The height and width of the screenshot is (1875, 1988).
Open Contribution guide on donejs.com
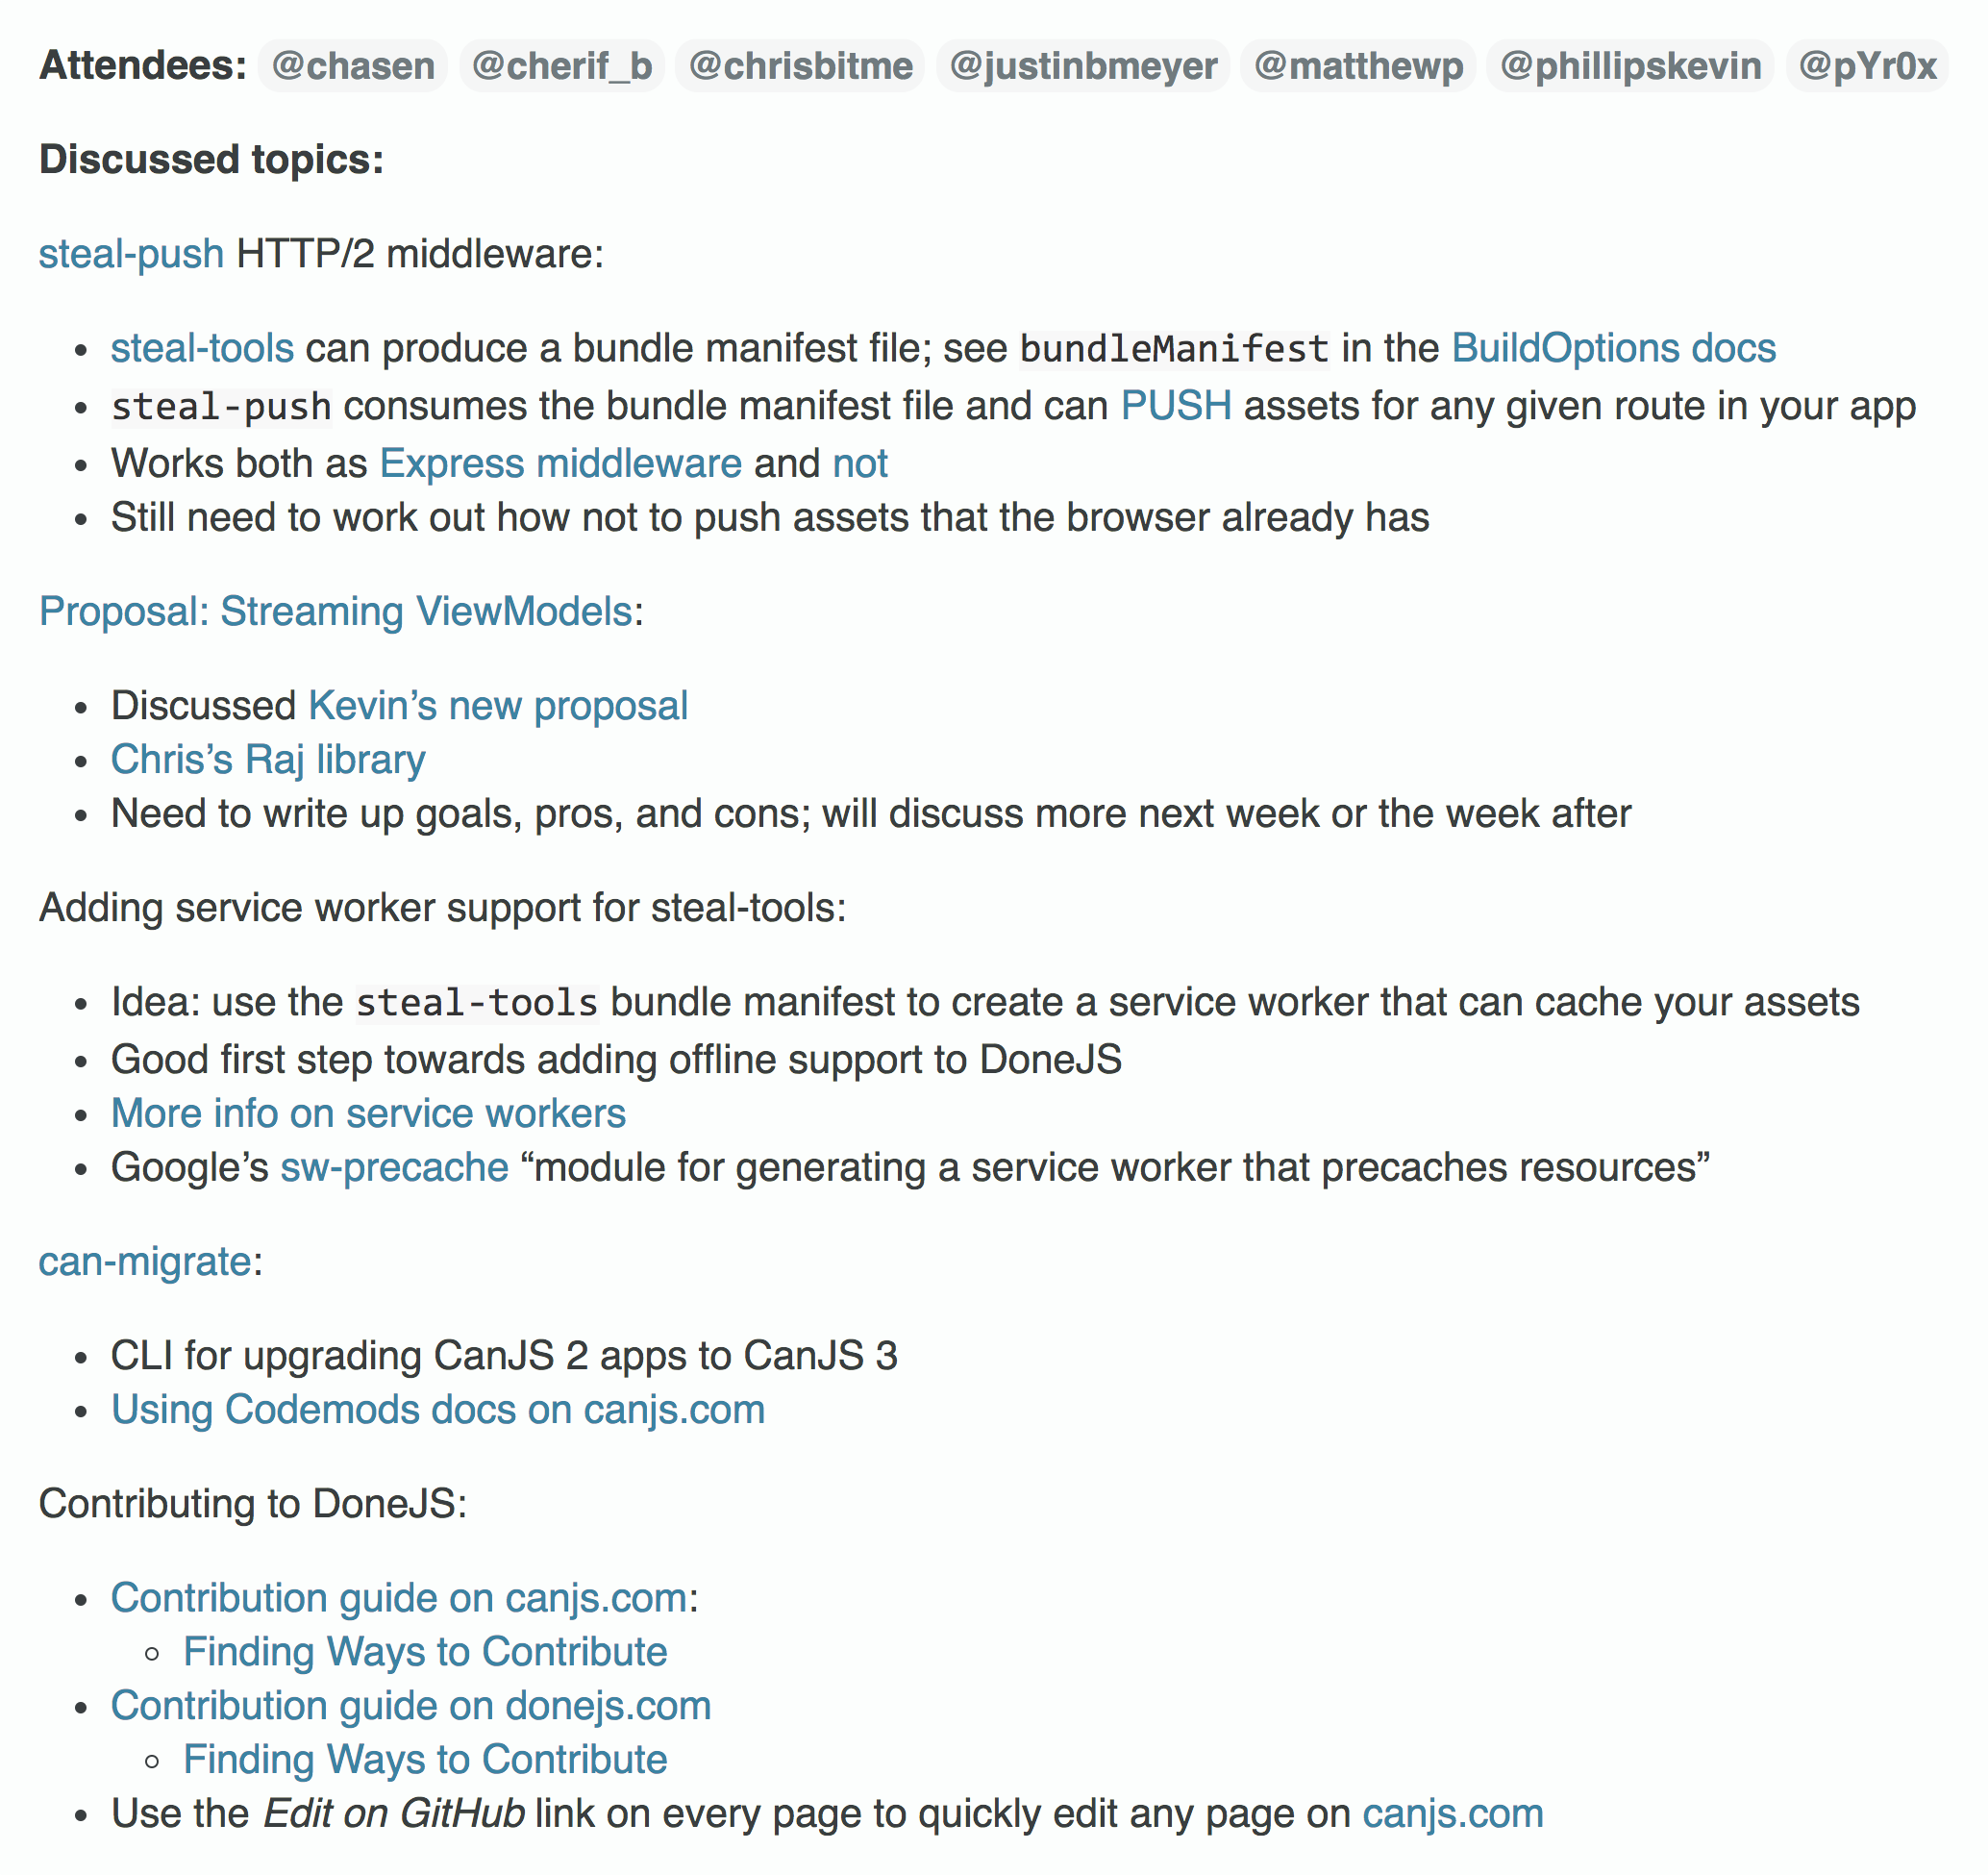(x=411, y=1706)
